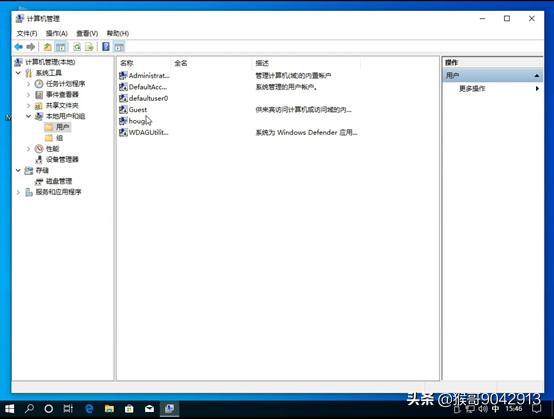Open the 文件(F) menu
The image size is (554, 419).
(27, 33)
